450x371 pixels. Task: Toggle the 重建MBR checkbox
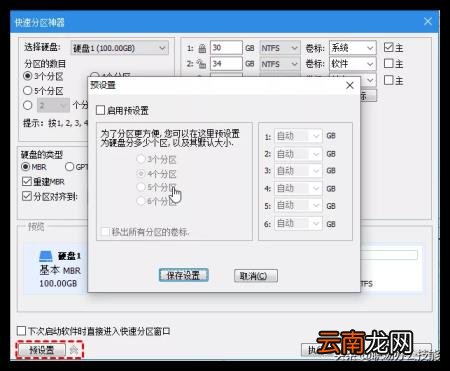tap(27, 182)
